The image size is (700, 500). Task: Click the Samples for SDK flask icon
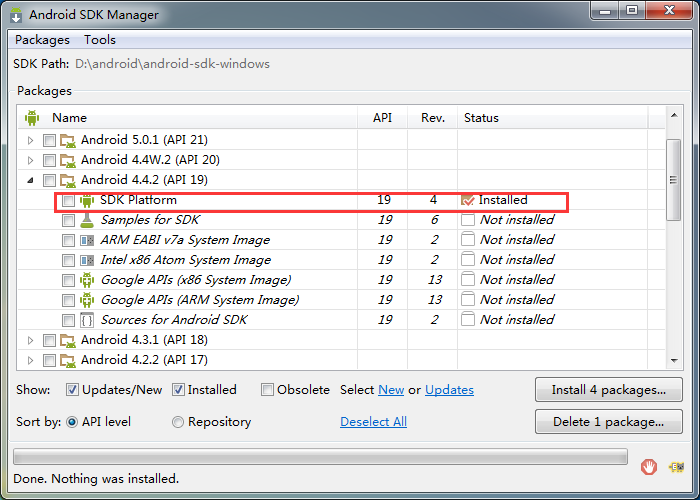pos(87,220)
